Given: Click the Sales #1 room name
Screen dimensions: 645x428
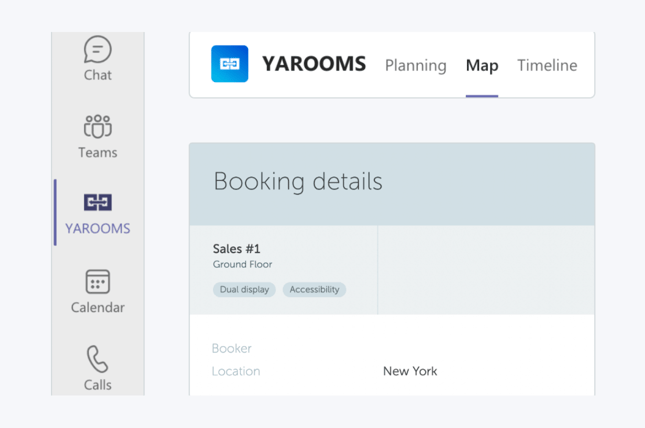Looking at the screenshot, I should point(237,249).
